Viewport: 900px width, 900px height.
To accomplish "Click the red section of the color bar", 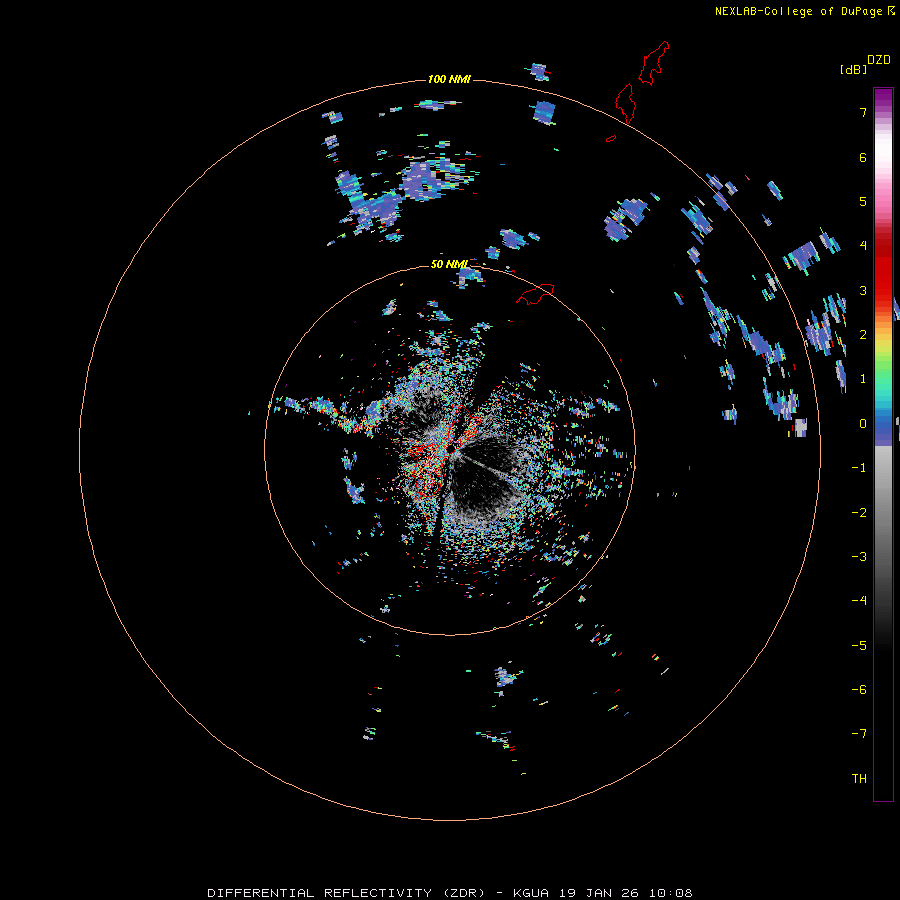I will pyautogui.click(x=883, y=267).
